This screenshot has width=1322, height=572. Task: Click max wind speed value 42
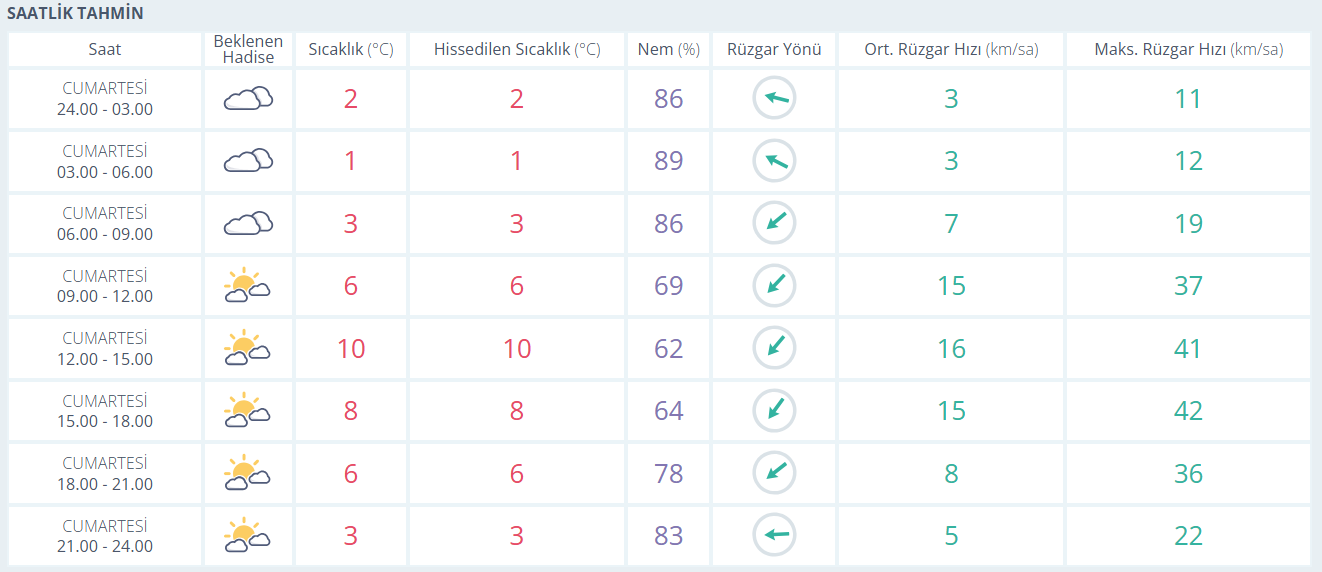click(x=1188, y=411)
